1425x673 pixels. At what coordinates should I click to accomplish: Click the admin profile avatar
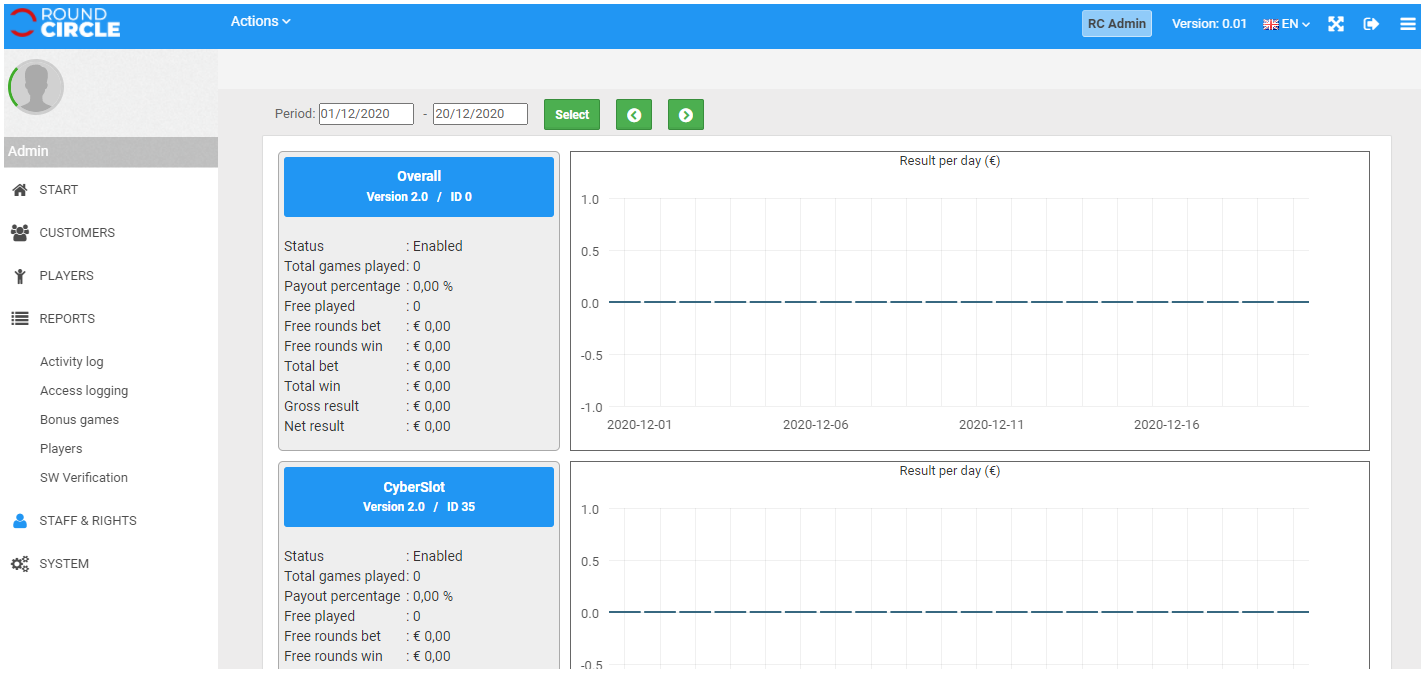[x=37, y=87]
